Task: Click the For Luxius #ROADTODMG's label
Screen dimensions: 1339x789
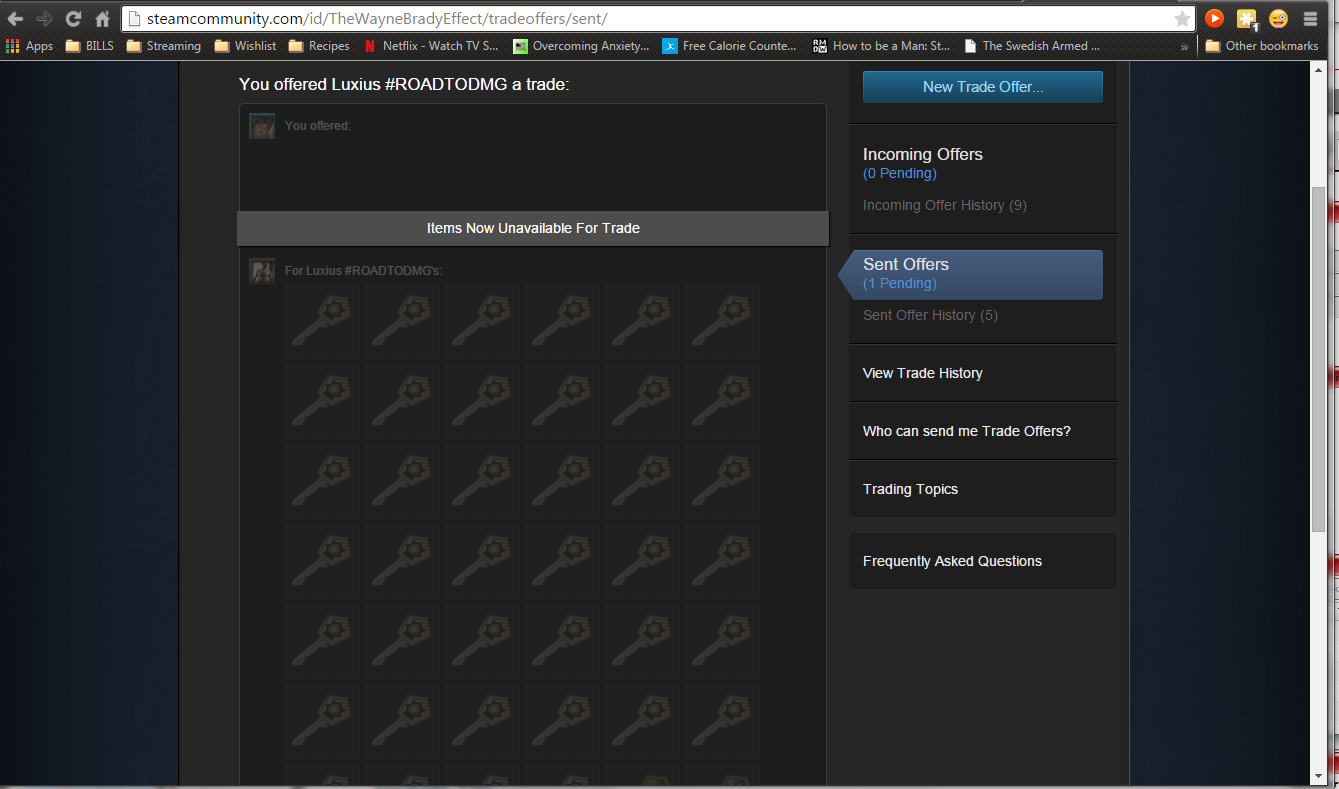Action: [x=364, y=271]
